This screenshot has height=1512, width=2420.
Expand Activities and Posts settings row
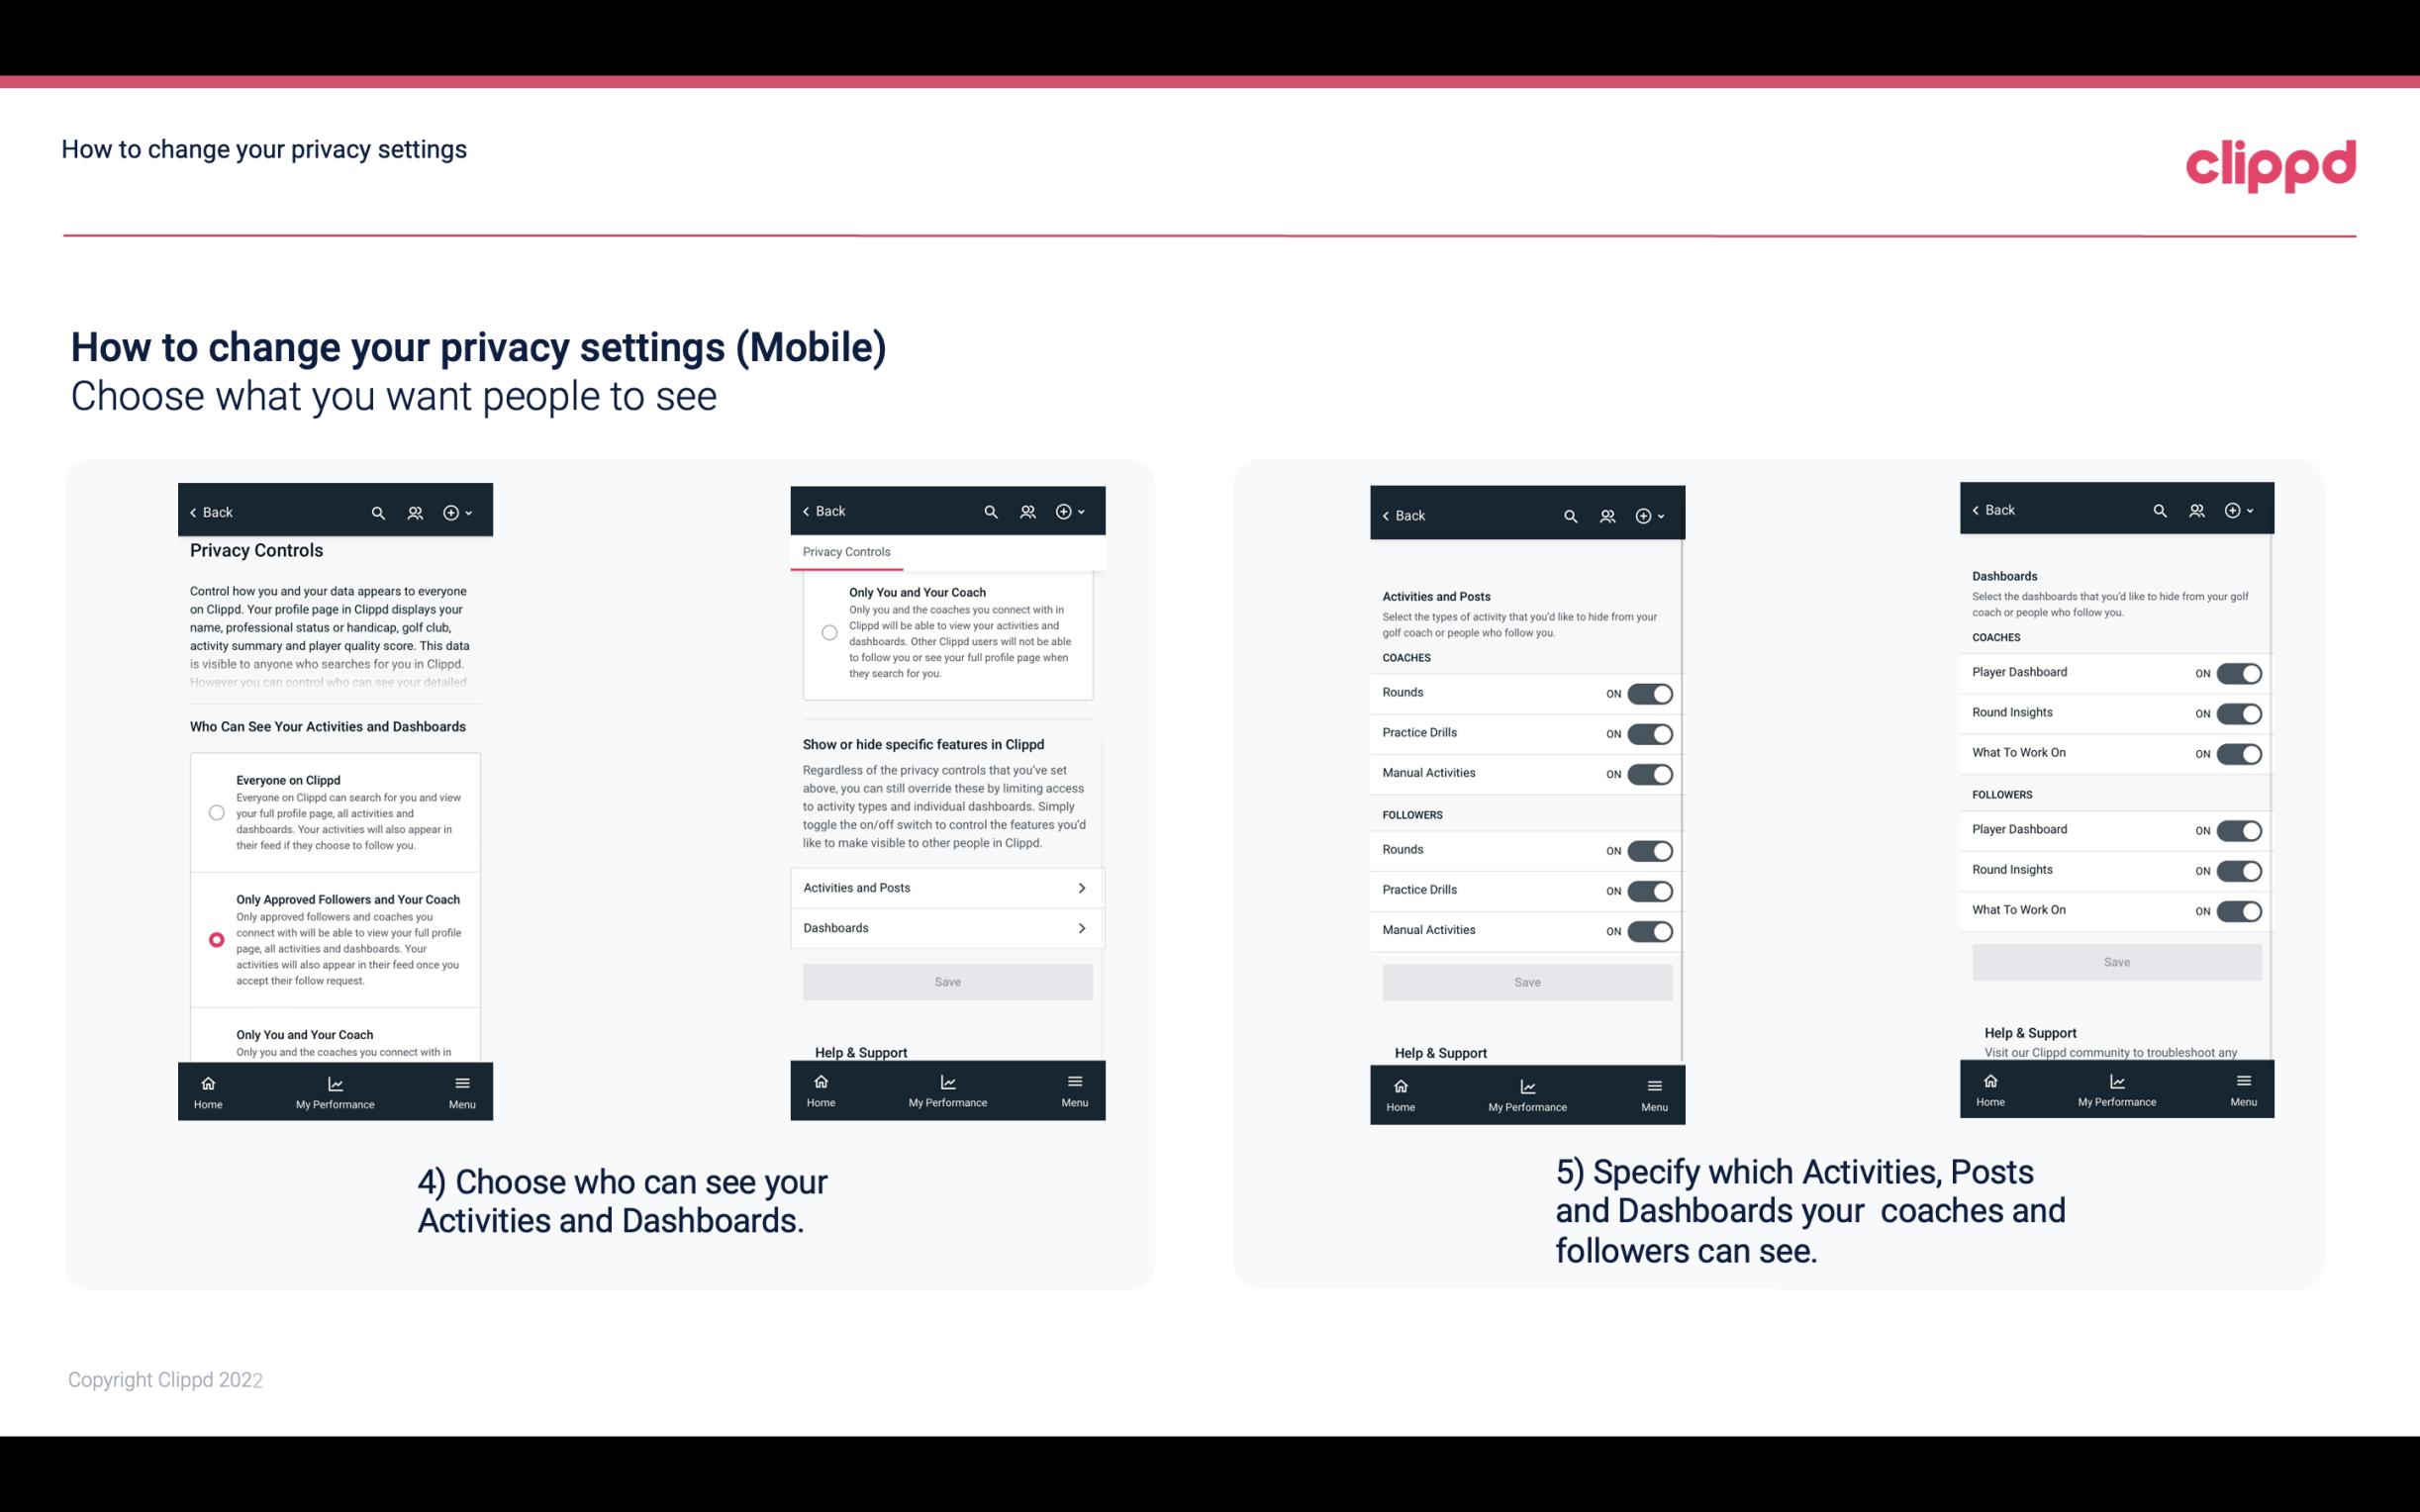point(946,889)
